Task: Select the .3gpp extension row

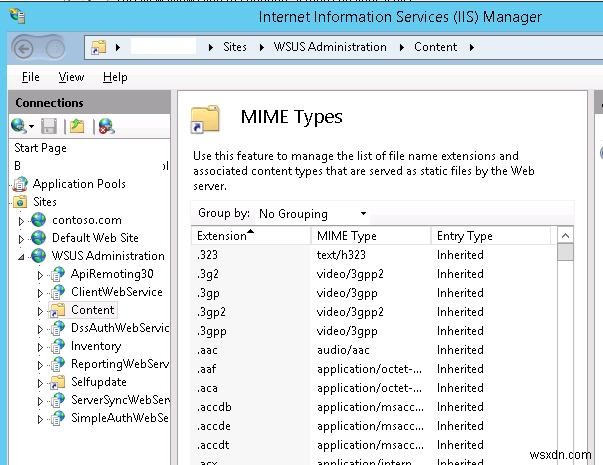Action: click(x=374, y=331)
